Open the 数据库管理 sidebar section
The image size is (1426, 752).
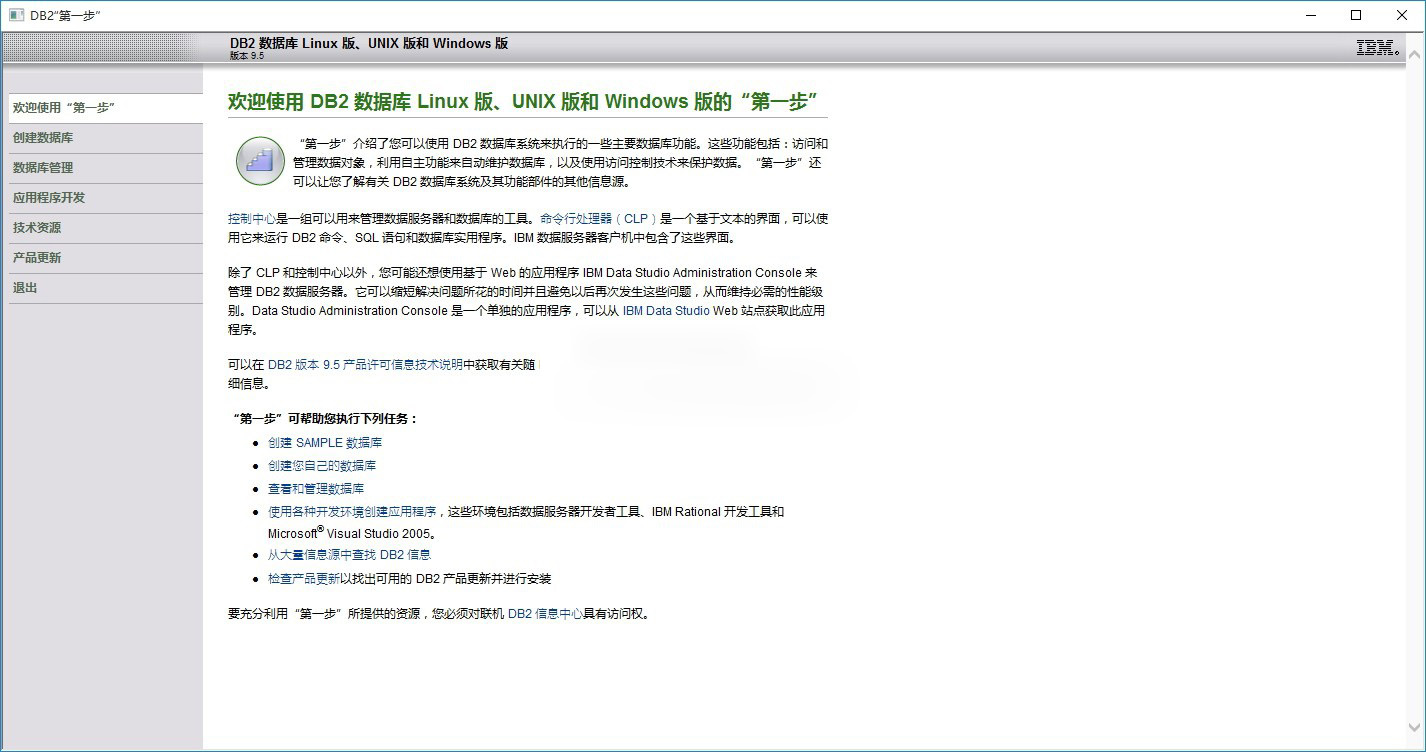(x=105, y=168)
